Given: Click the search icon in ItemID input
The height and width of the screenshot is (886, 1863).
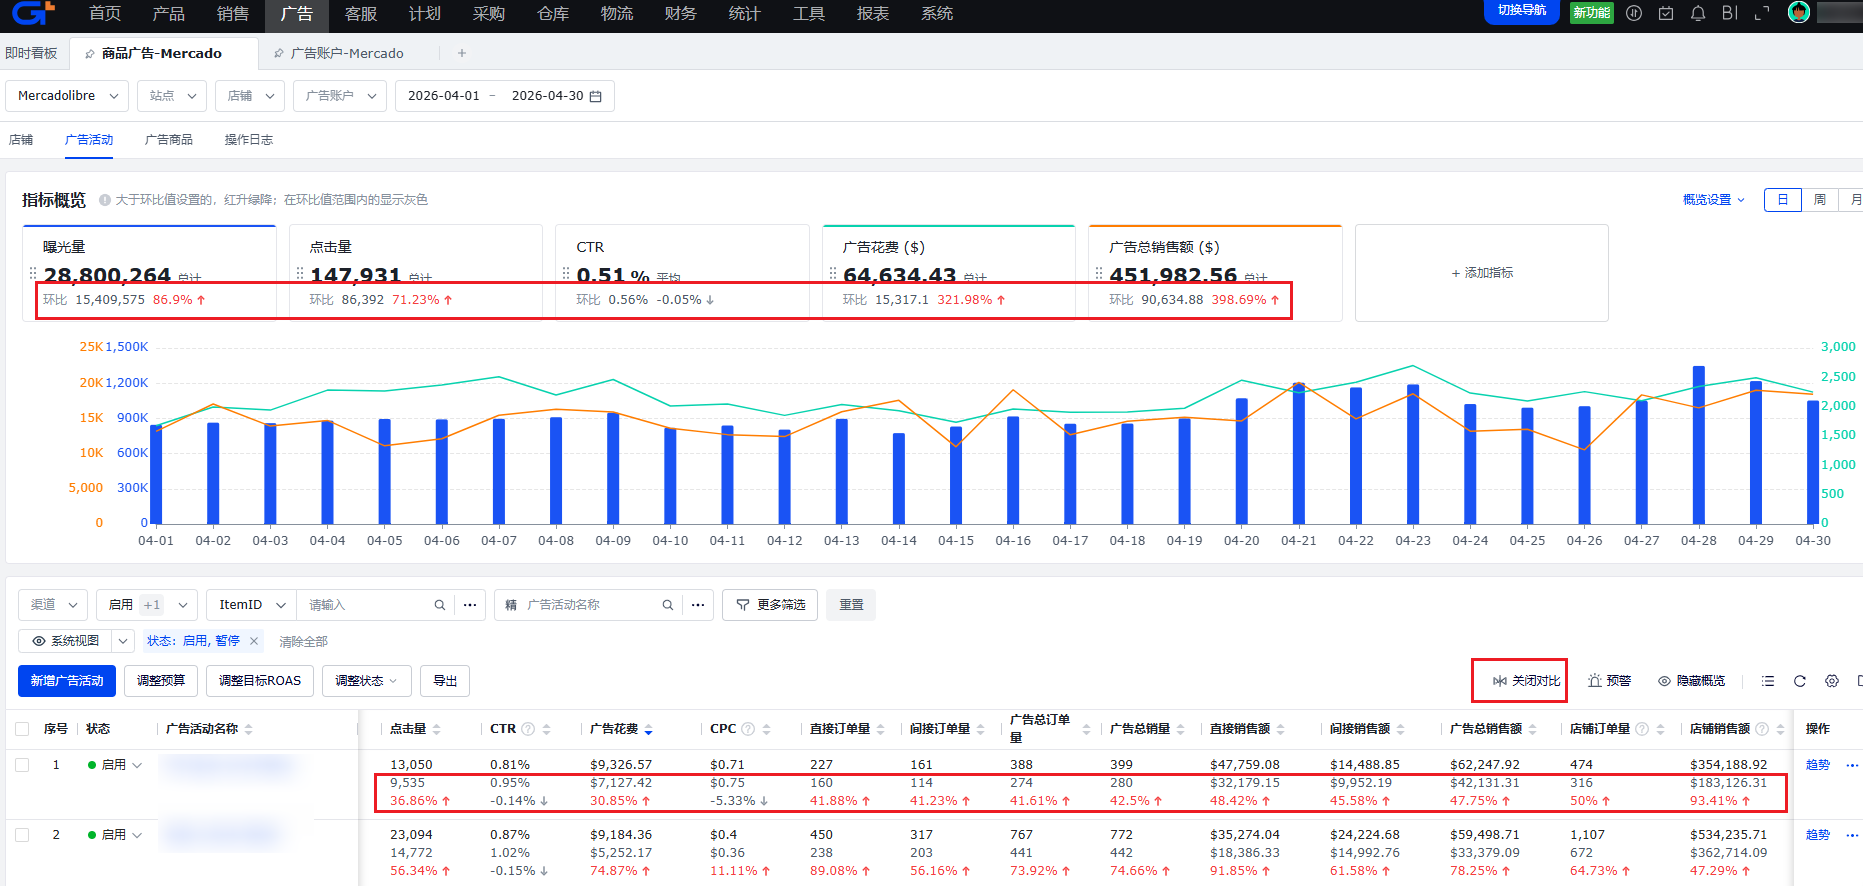Looking at the screenshot, I should pos(440,605).
